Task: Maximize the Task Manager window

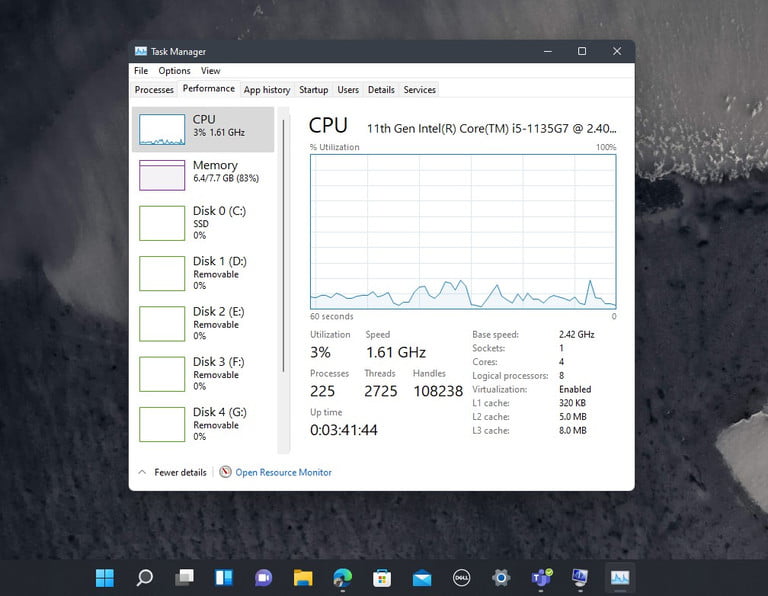Action: (x=582, y=51)
